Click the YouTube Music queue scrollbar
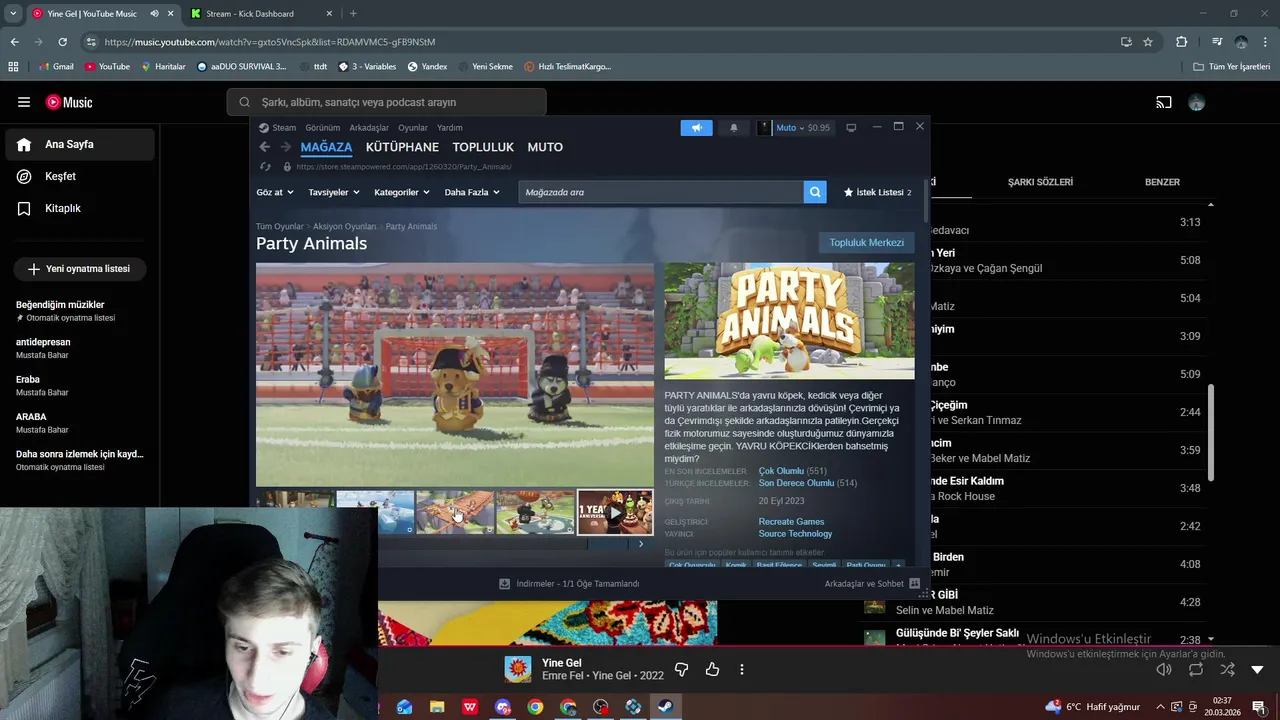The width and height of the screenshot is (1280, 720). pos(1211,432)
